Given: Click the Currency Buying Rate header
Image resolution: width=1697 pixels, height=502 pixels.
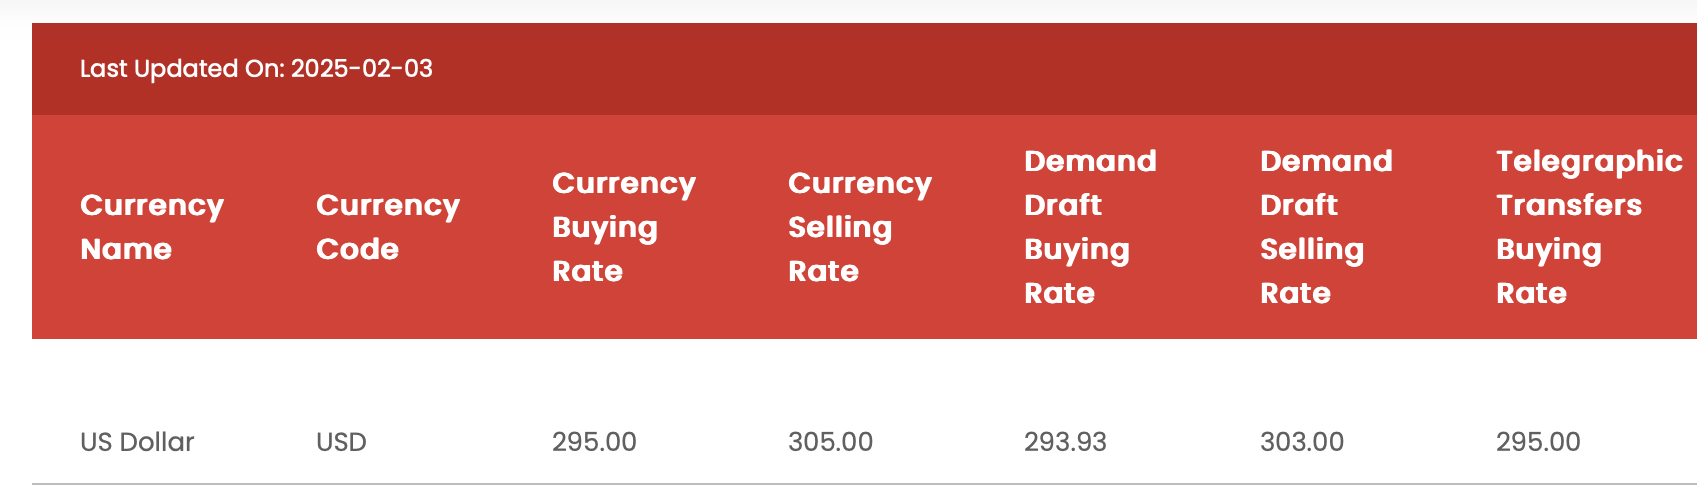Looking at the screenshot, I should [624, 227].
